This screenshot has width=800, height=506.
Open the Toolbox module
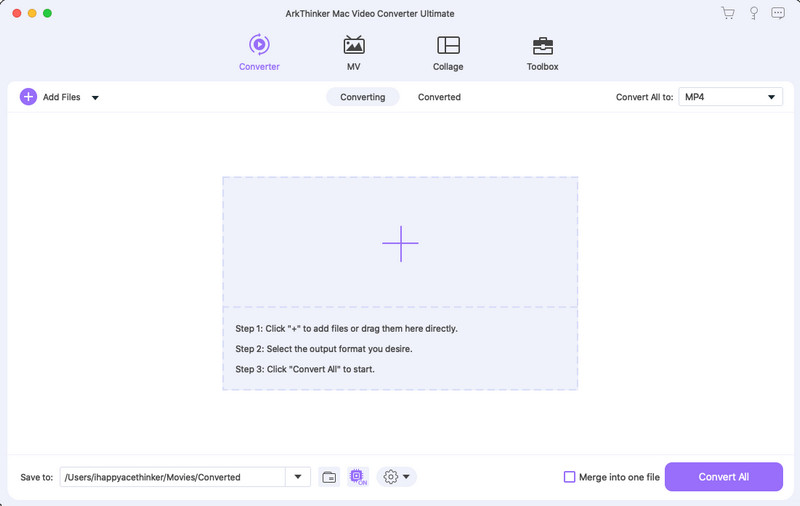(542, 52)
